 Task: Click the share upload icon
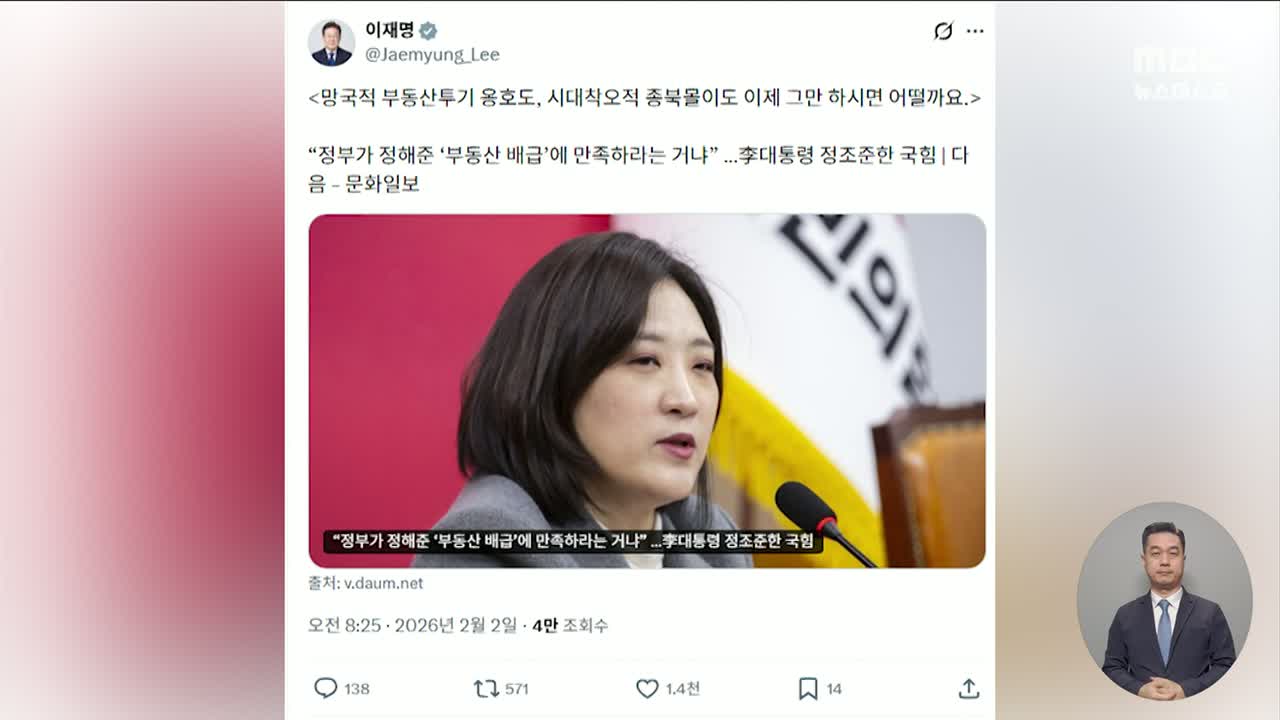[968, 688]
